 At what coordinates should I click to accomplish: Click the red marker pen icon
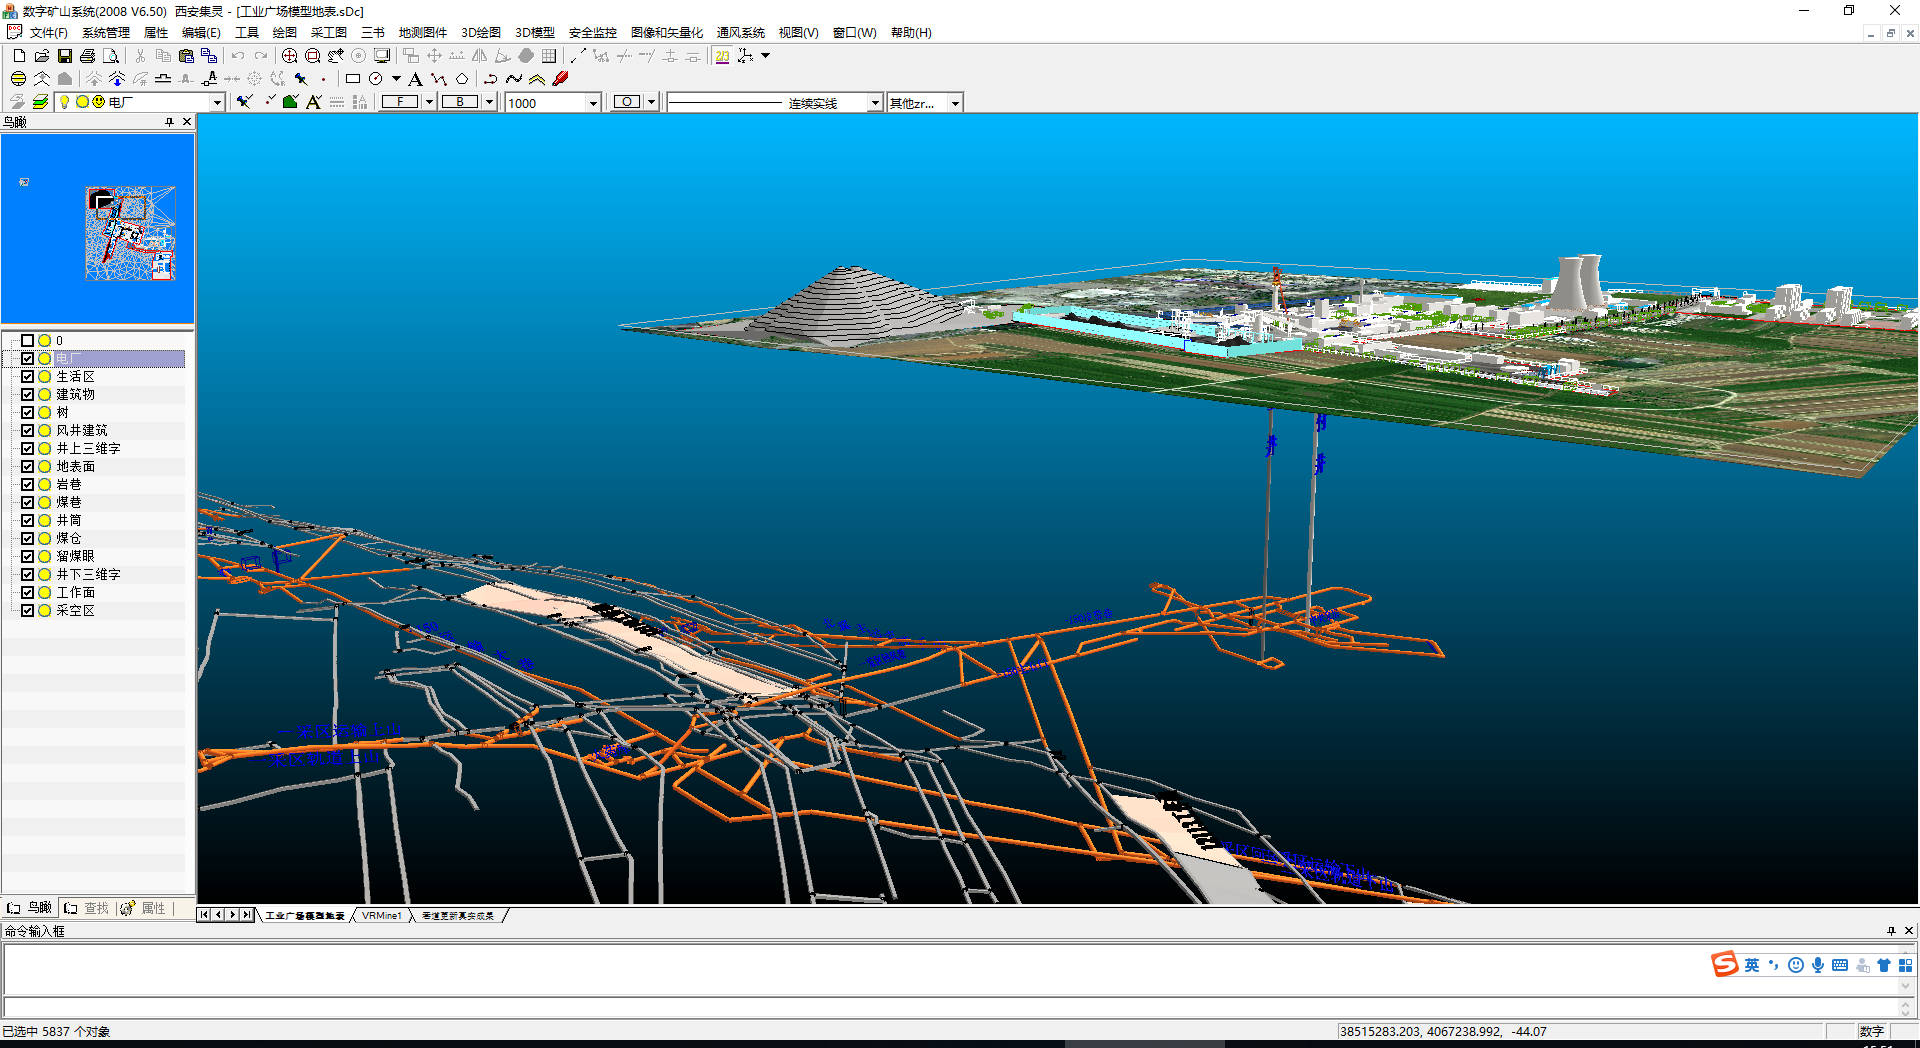click(561, 79)
